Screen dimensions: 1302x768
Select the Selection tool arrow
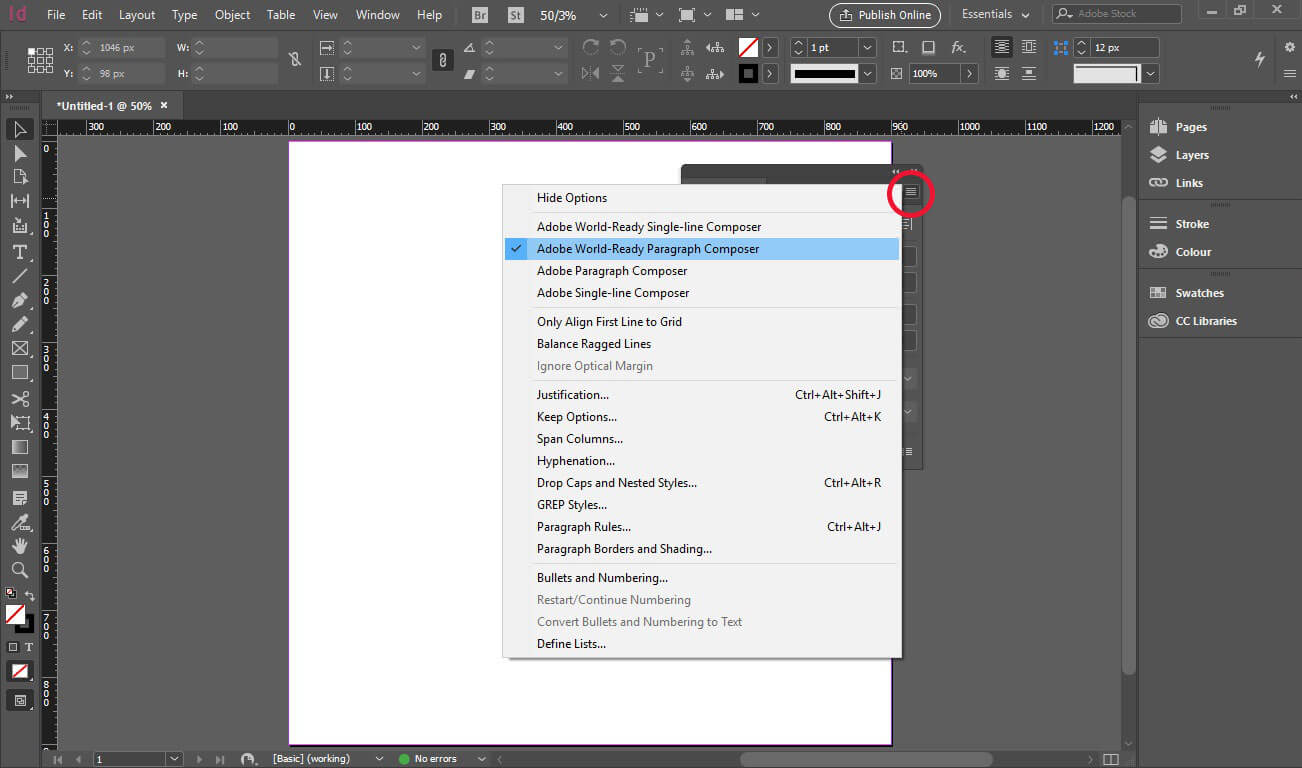pyautogui.click(x=20, y=129)
